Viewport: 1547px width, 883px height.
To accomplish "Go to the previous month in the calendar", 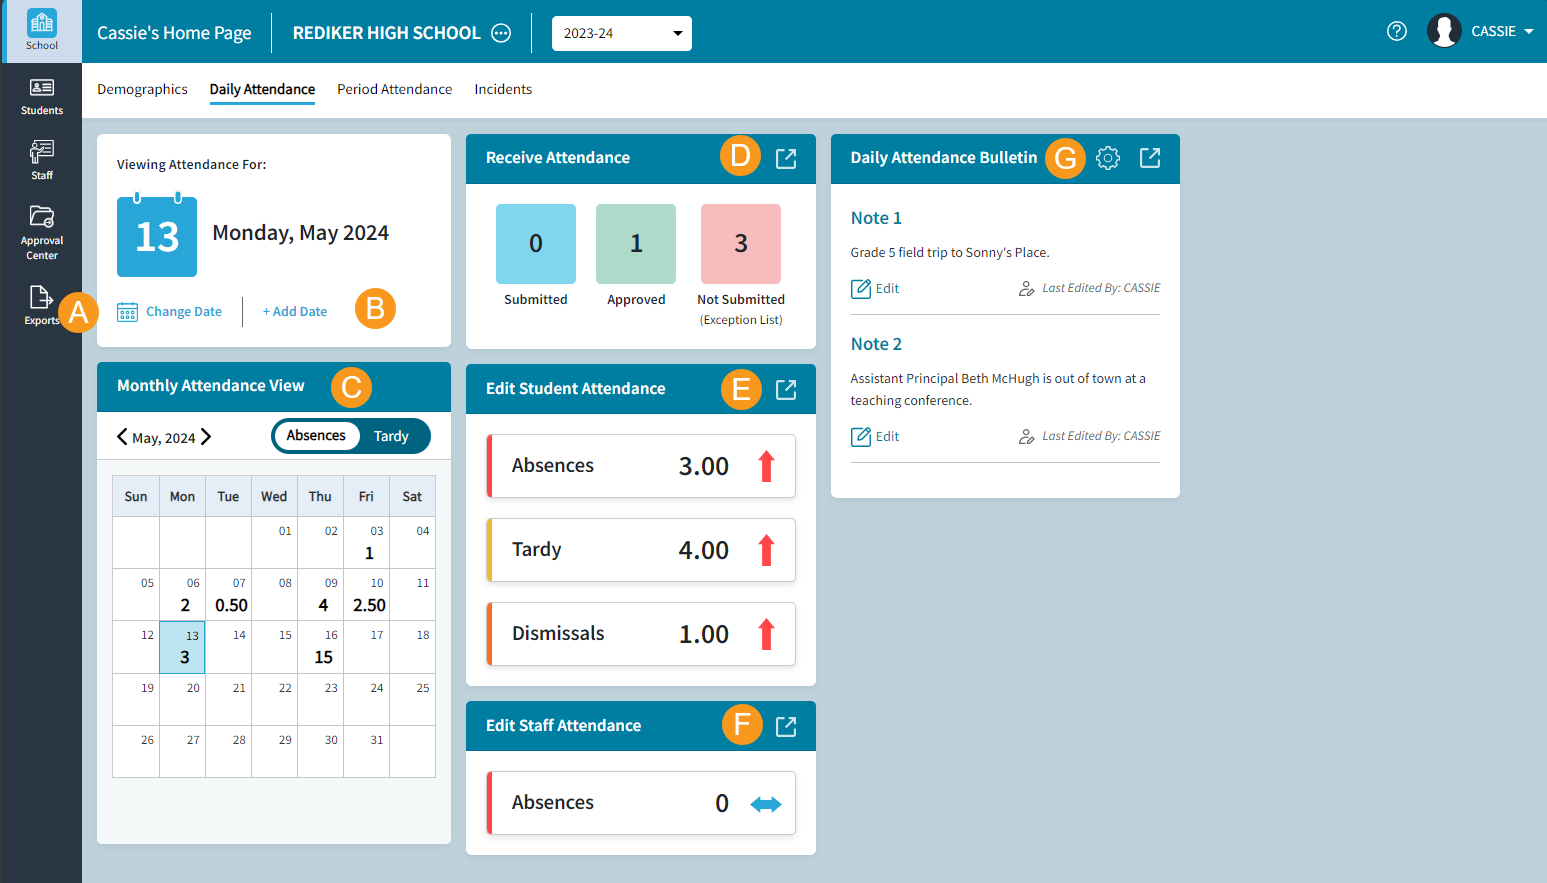I will (121, 436).
